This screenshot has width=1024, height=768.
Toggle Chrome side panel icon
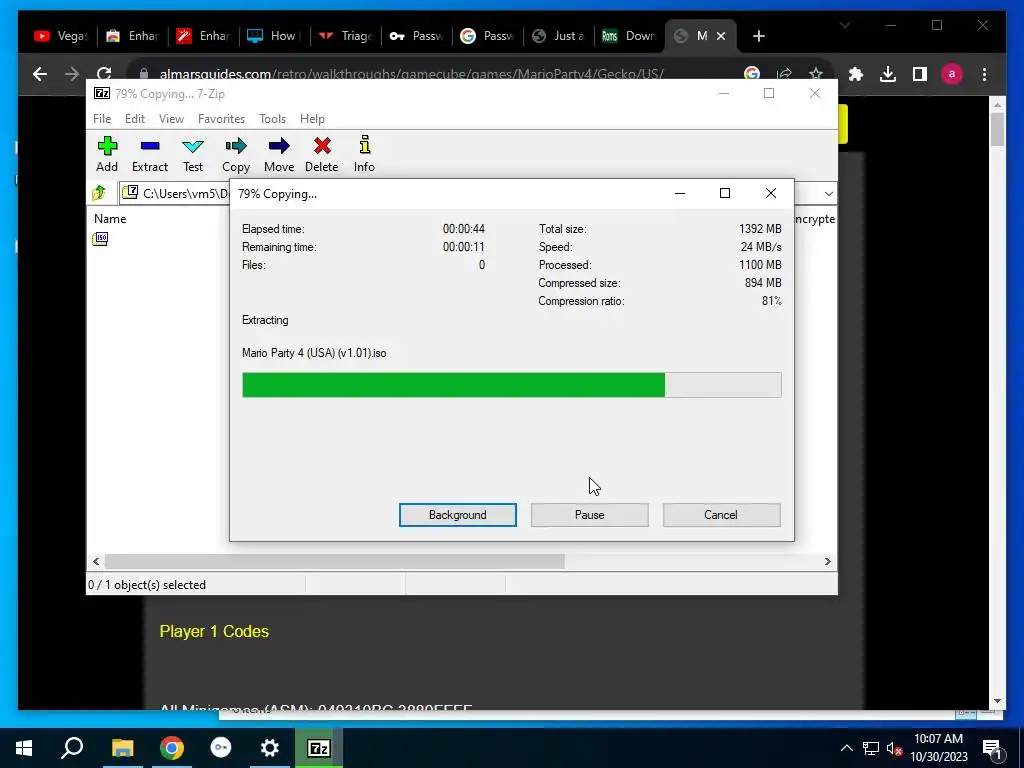920,74
